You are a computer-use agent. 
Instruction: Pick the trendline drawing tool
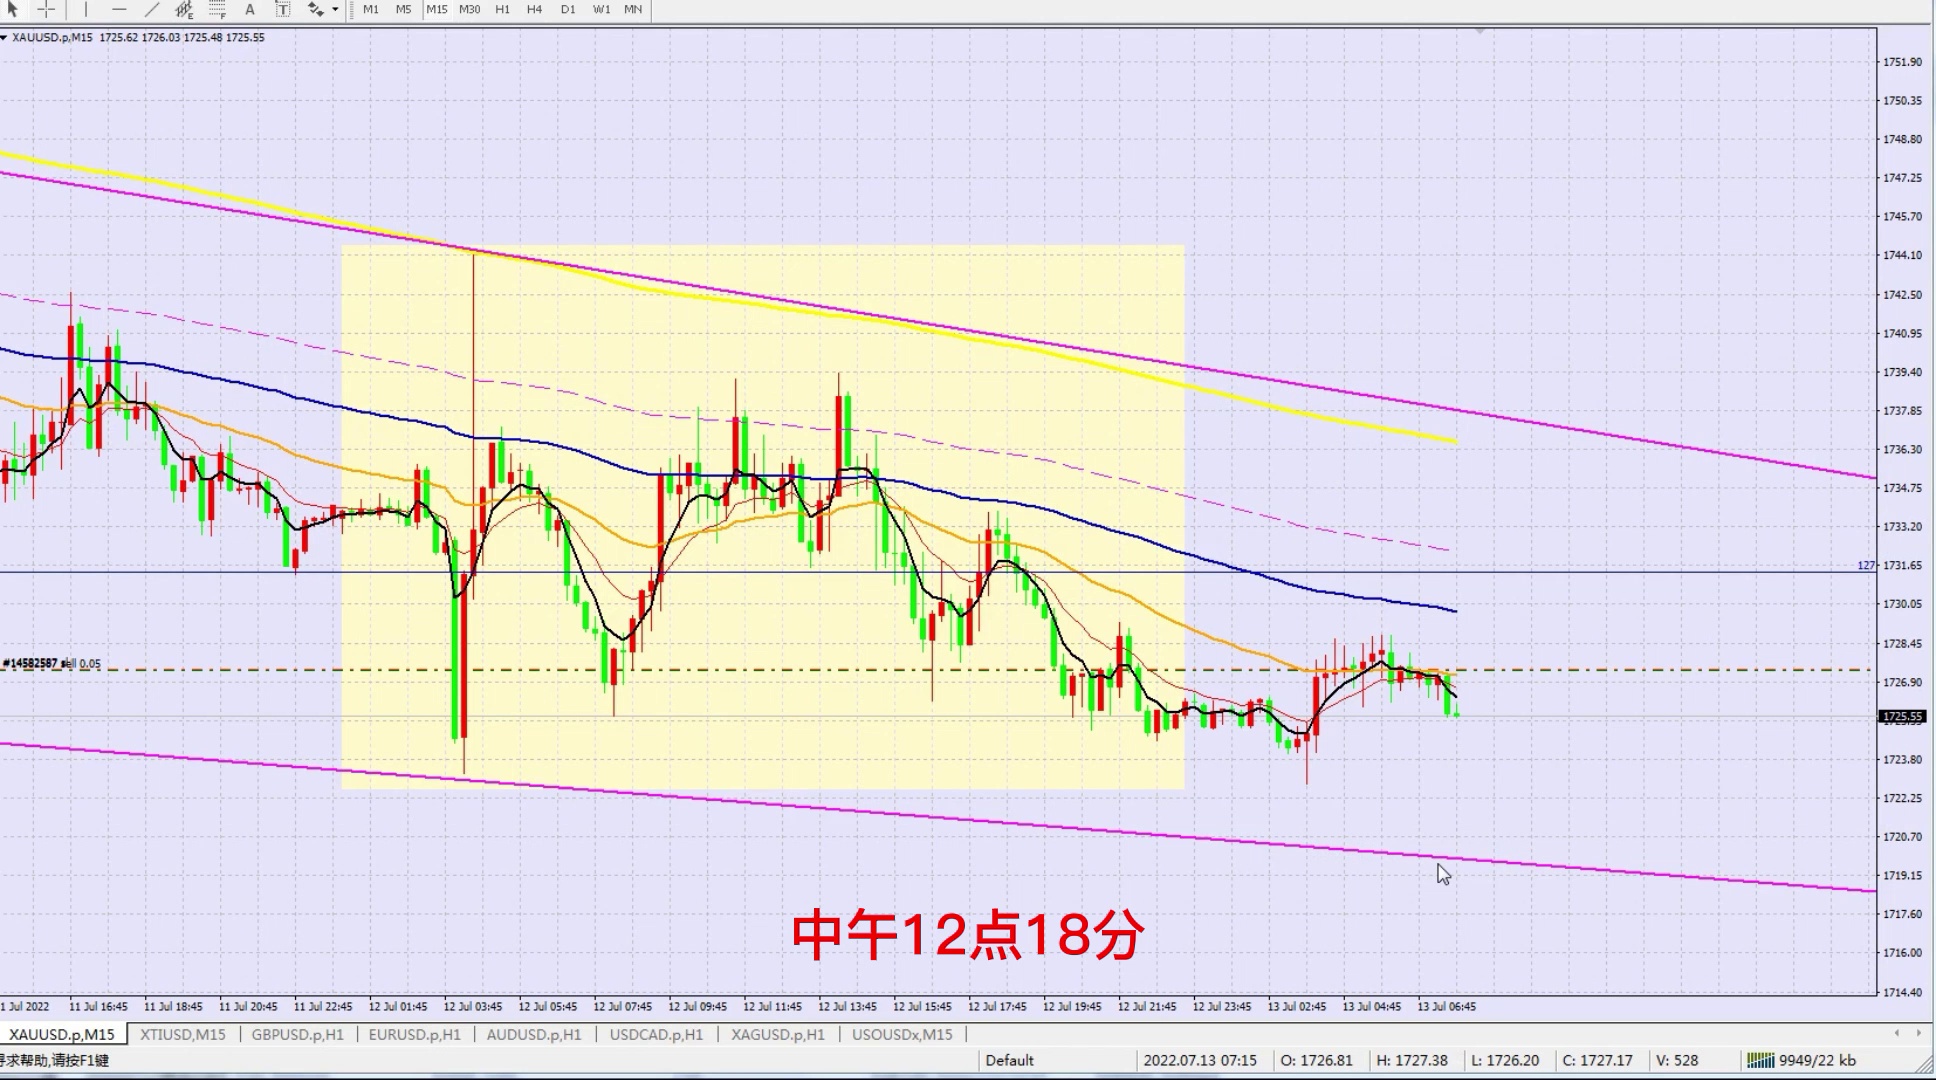click(152, 9)
